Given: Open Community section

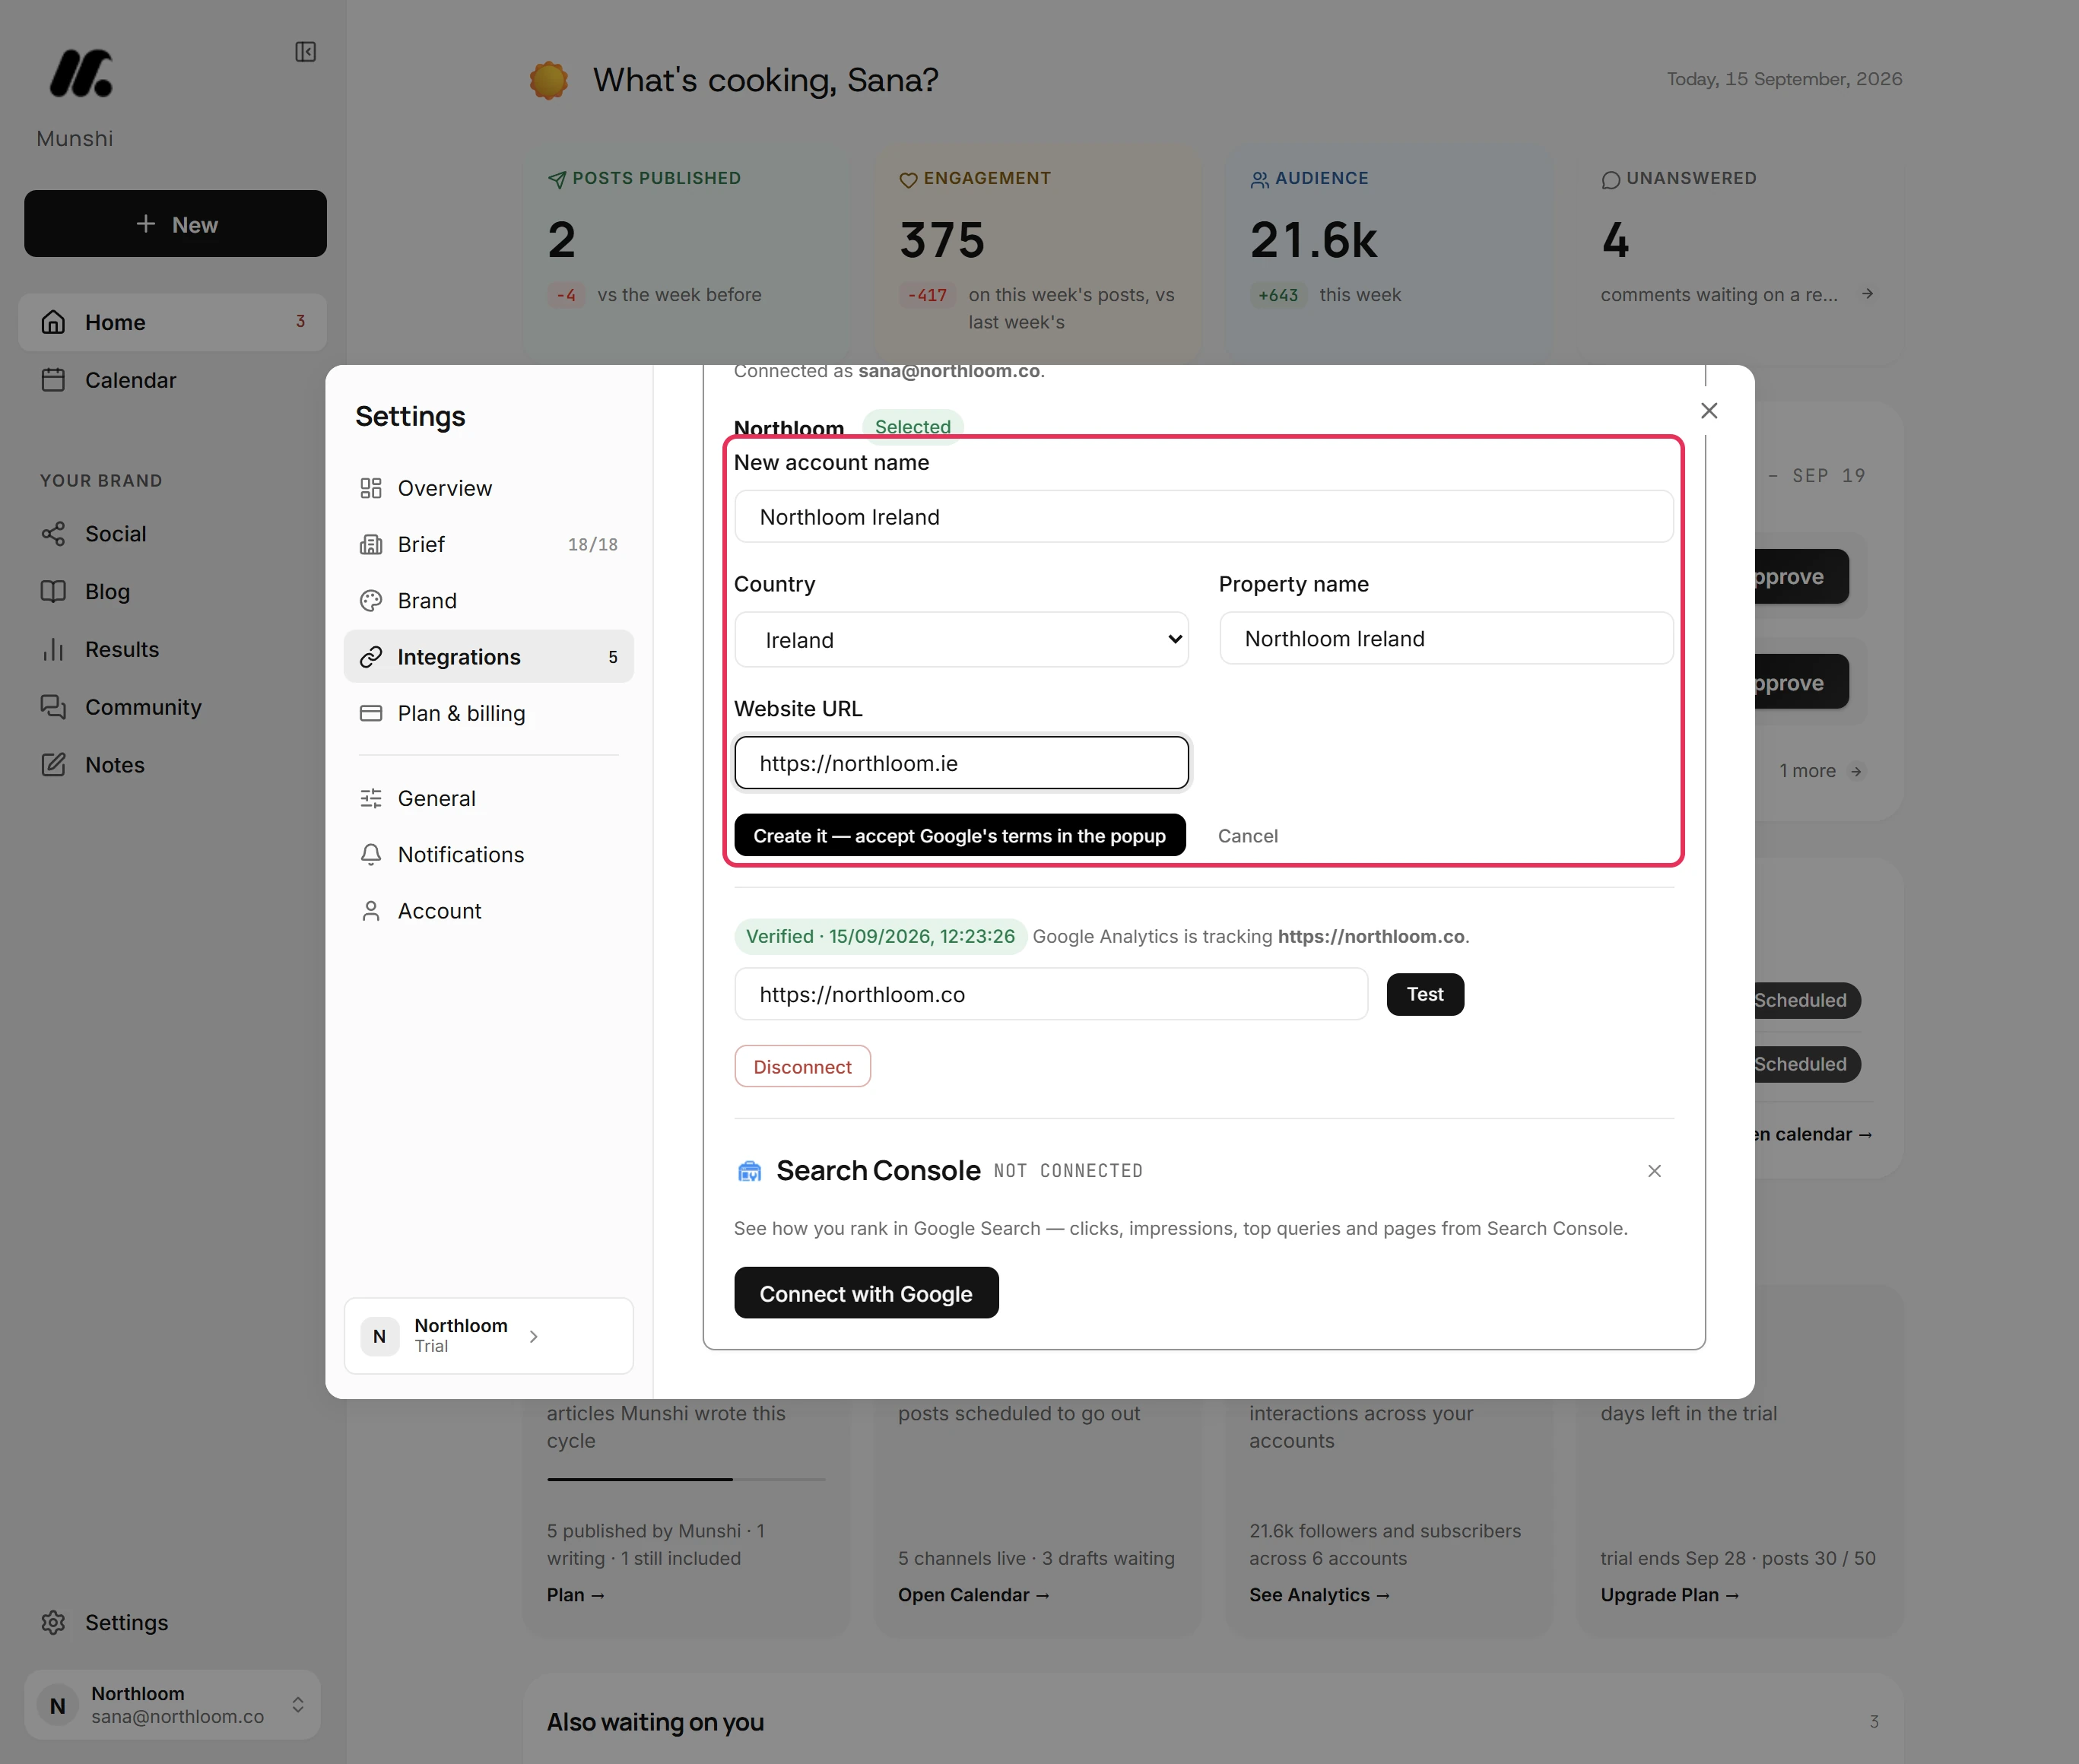Looking at the screenshot, I should [173, 707].
